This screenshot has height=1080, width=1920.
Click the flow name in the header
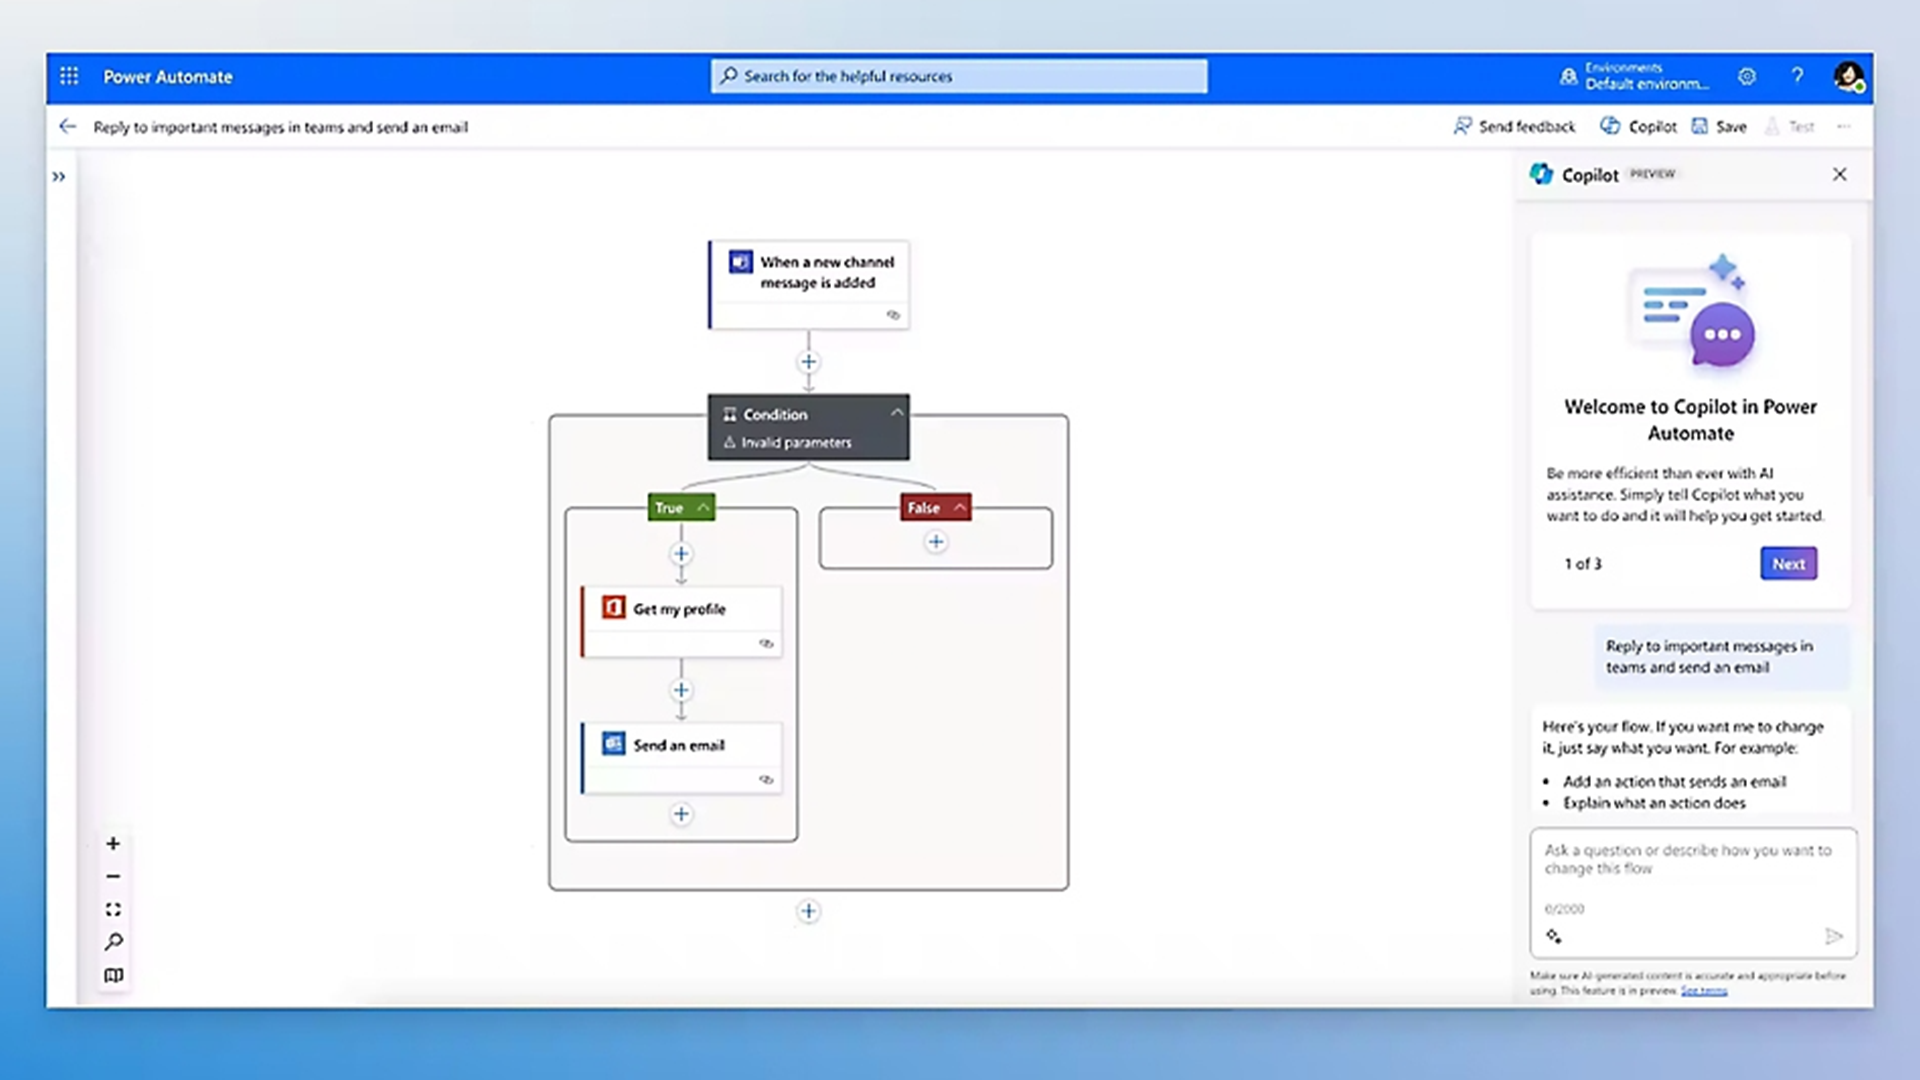click(x=281, y=127)
